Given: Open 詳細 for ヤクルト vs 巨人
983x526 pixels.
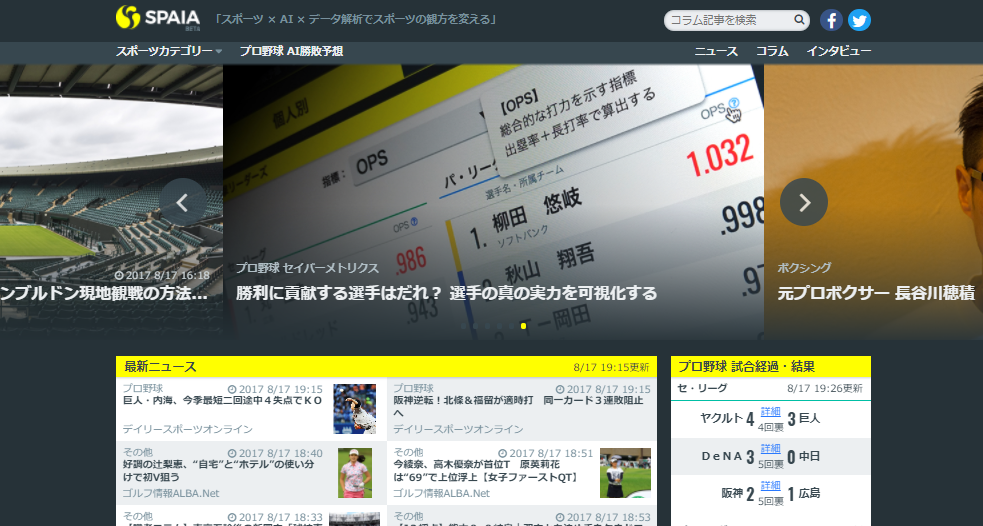Looking at the screenshot, I should 770,412.
